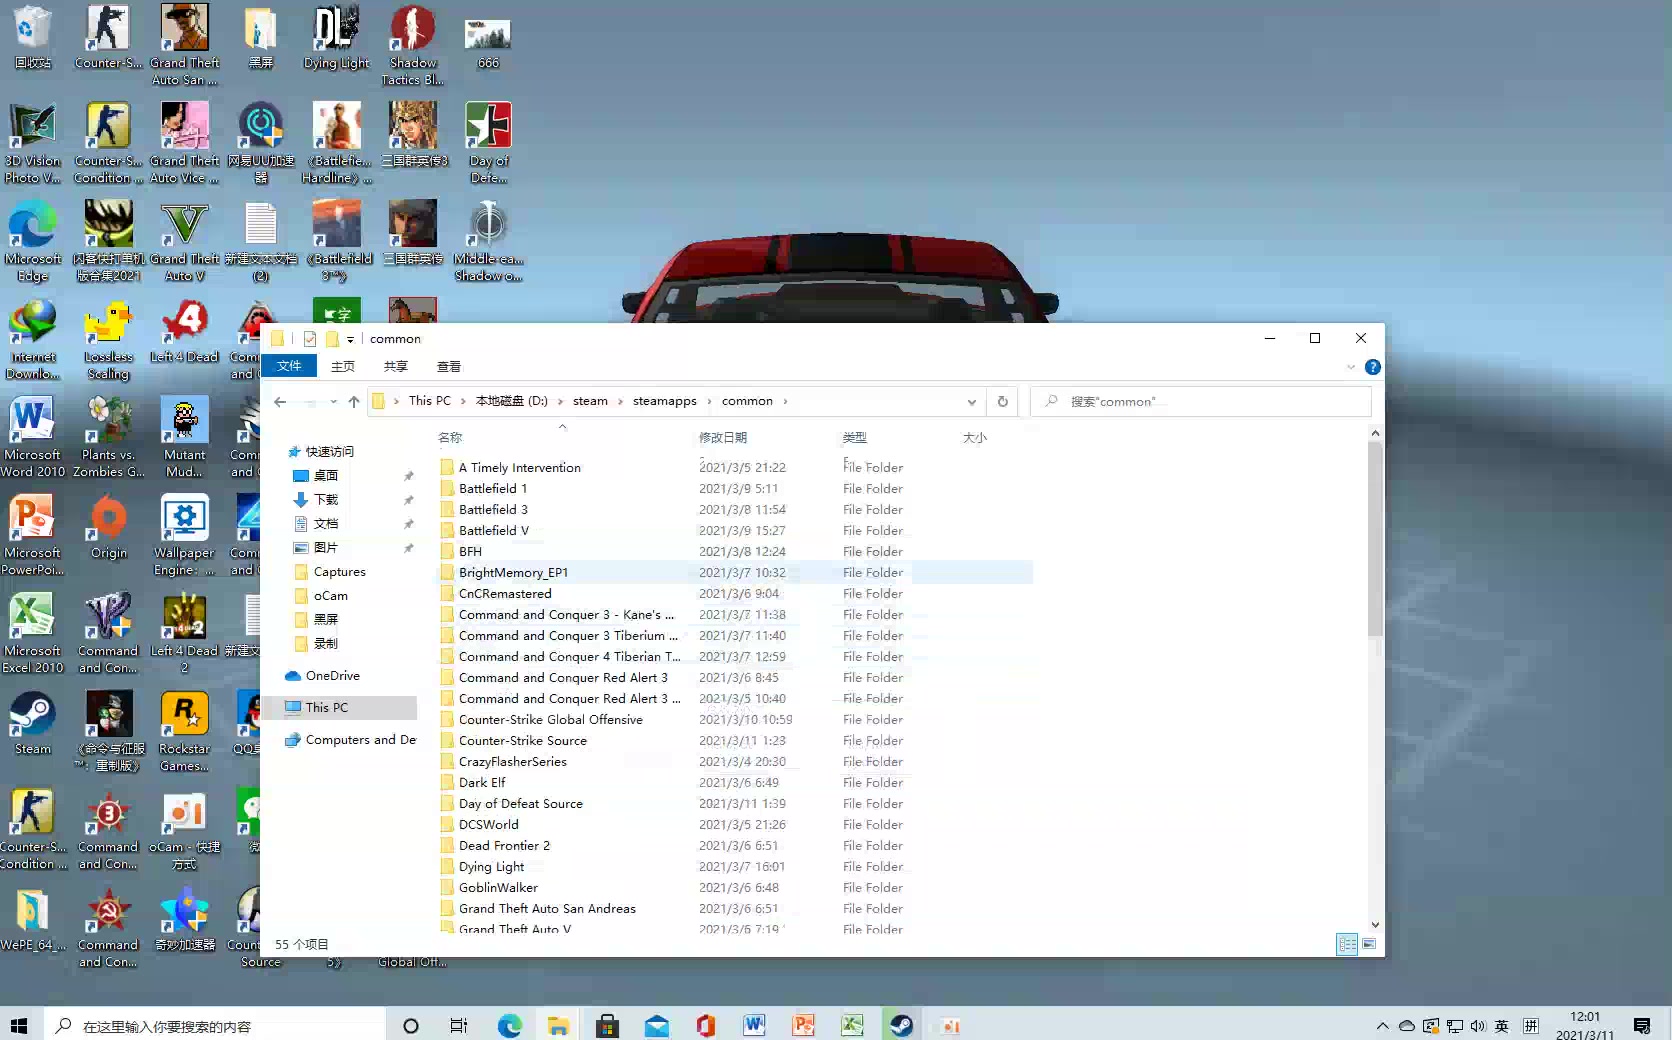Open Microsoft Word 2010 desktop shortcut

point(33,437)
